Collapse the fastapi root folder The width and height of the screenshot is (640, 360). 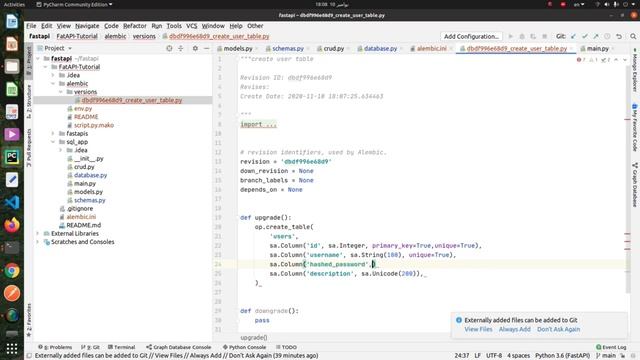pos(38,58)
